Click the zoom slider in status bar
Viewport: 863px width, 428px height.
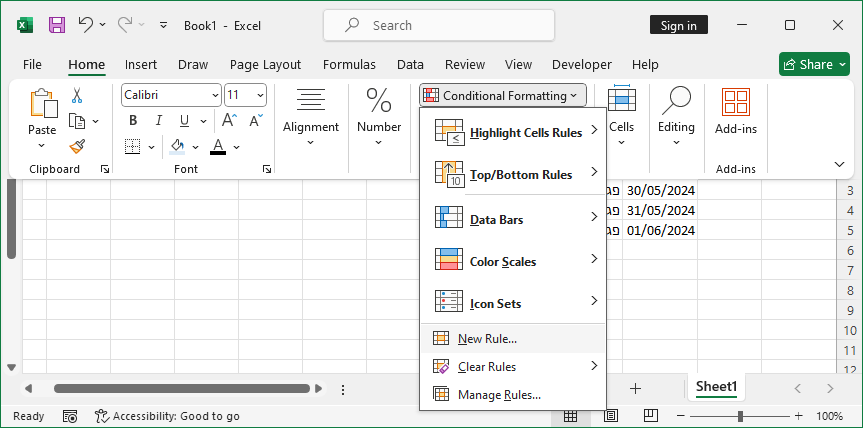click(x=740, y=416)
